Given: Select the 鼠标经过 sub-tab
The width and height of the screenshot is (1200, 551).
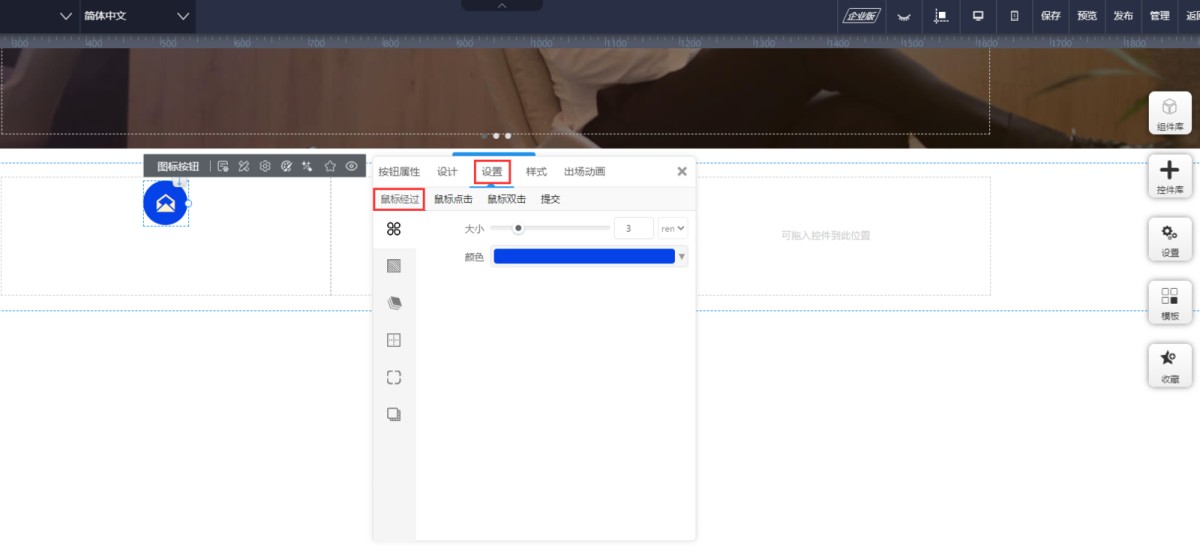Looking at the screenshot, I should point(399,199).
